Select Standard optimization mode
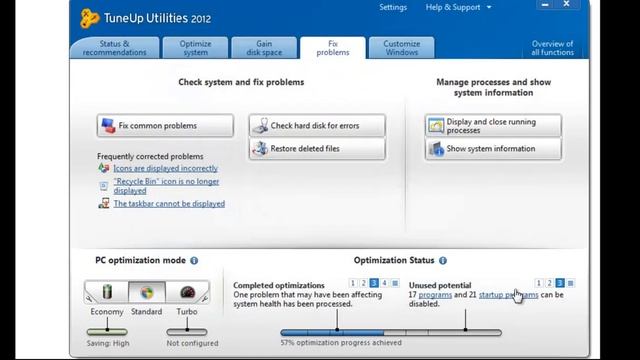Image resolution: width=640 pixels, height=360 pixels. pos(147,292)
